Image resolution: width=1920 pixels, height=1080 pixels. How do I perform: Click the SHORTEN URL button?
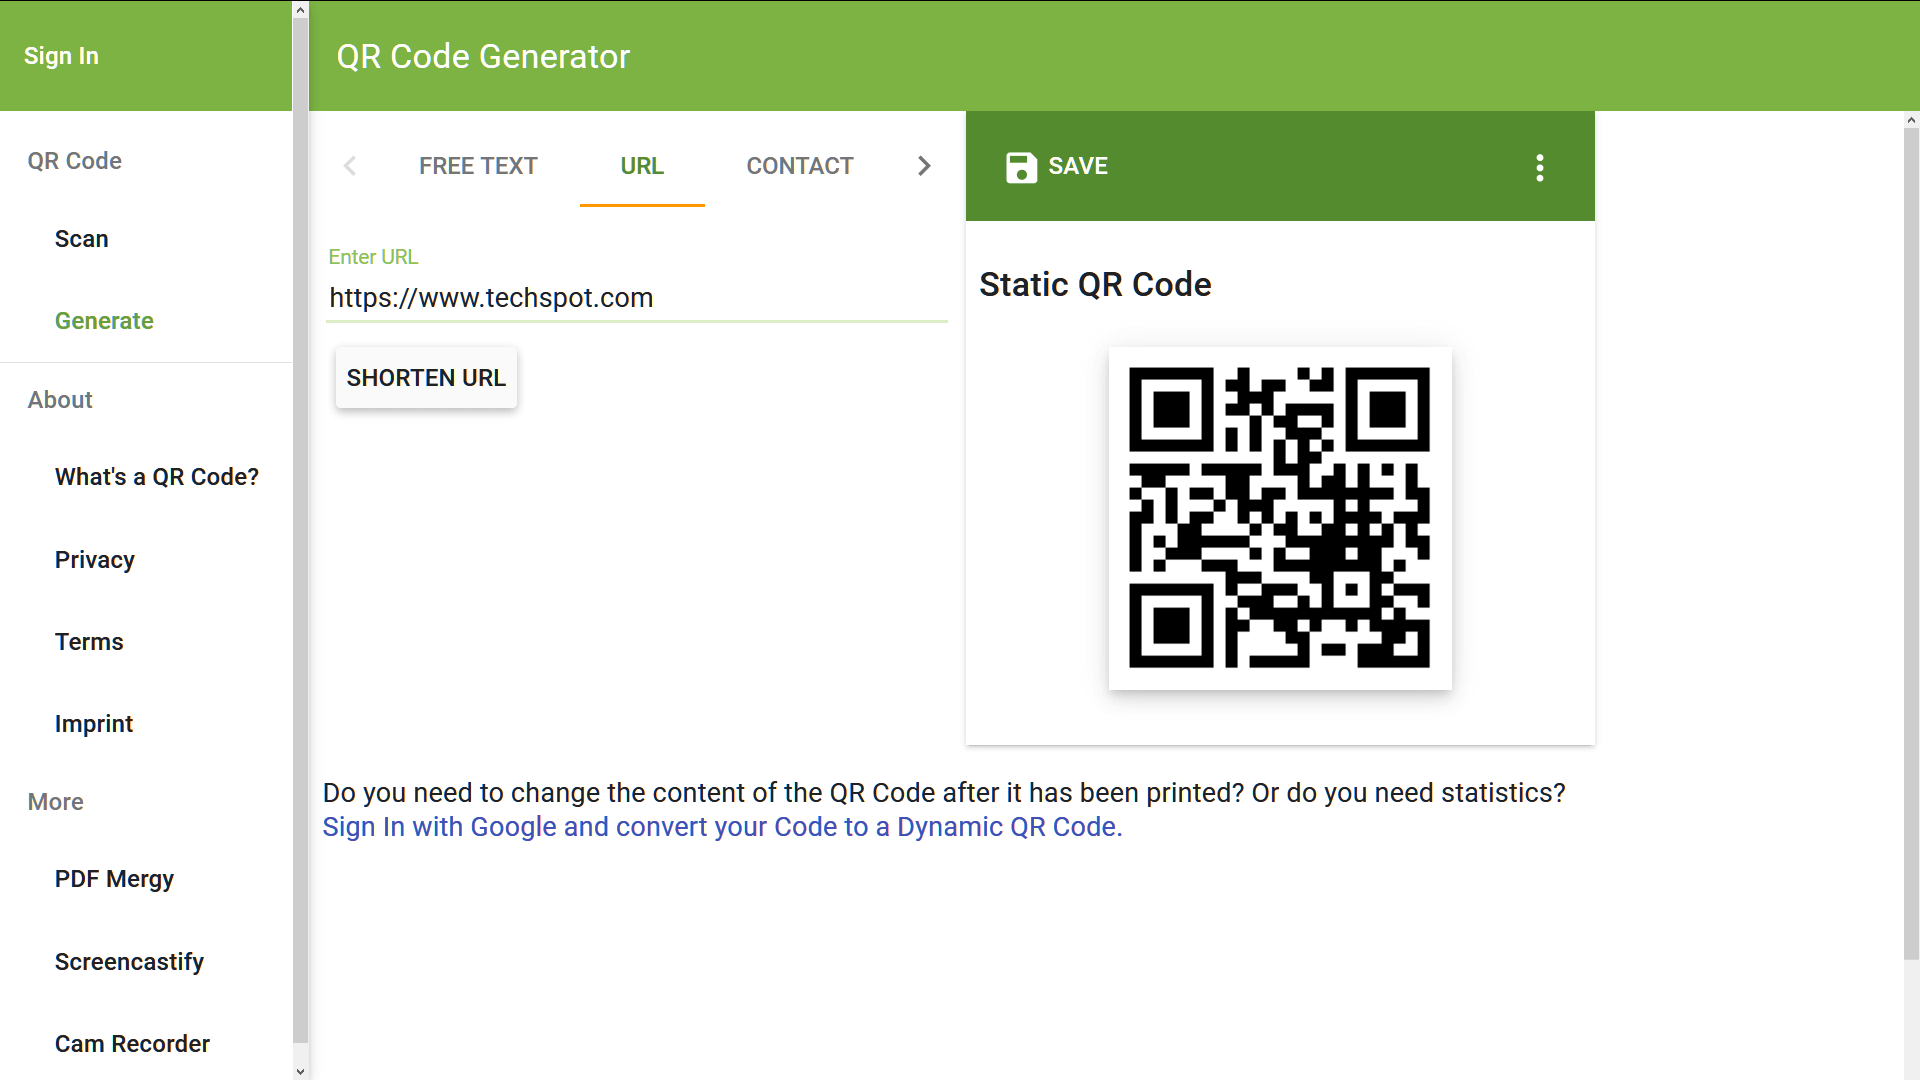pos(426,377)
